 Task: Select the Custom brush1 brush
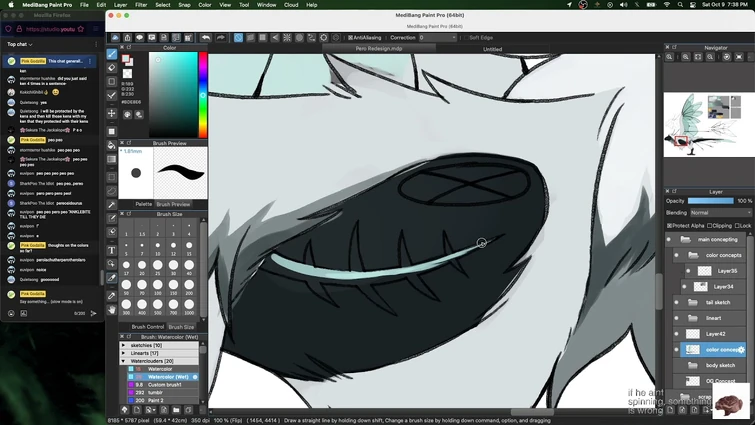[x=166, y=385]
